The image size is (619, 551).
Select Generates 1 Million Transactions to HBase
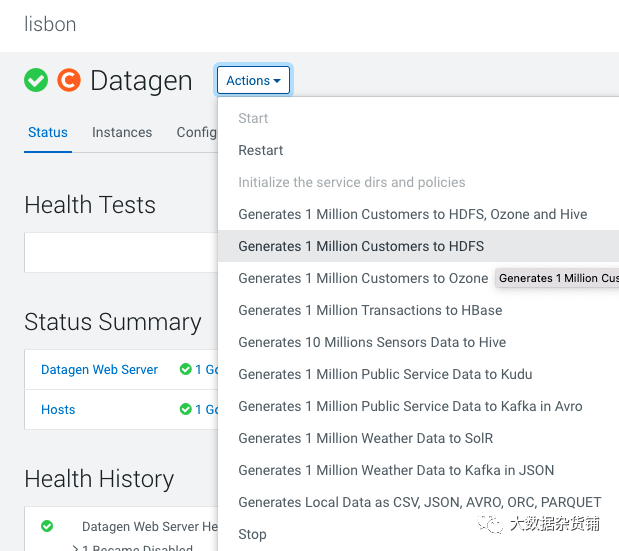(x=370, y=310)
